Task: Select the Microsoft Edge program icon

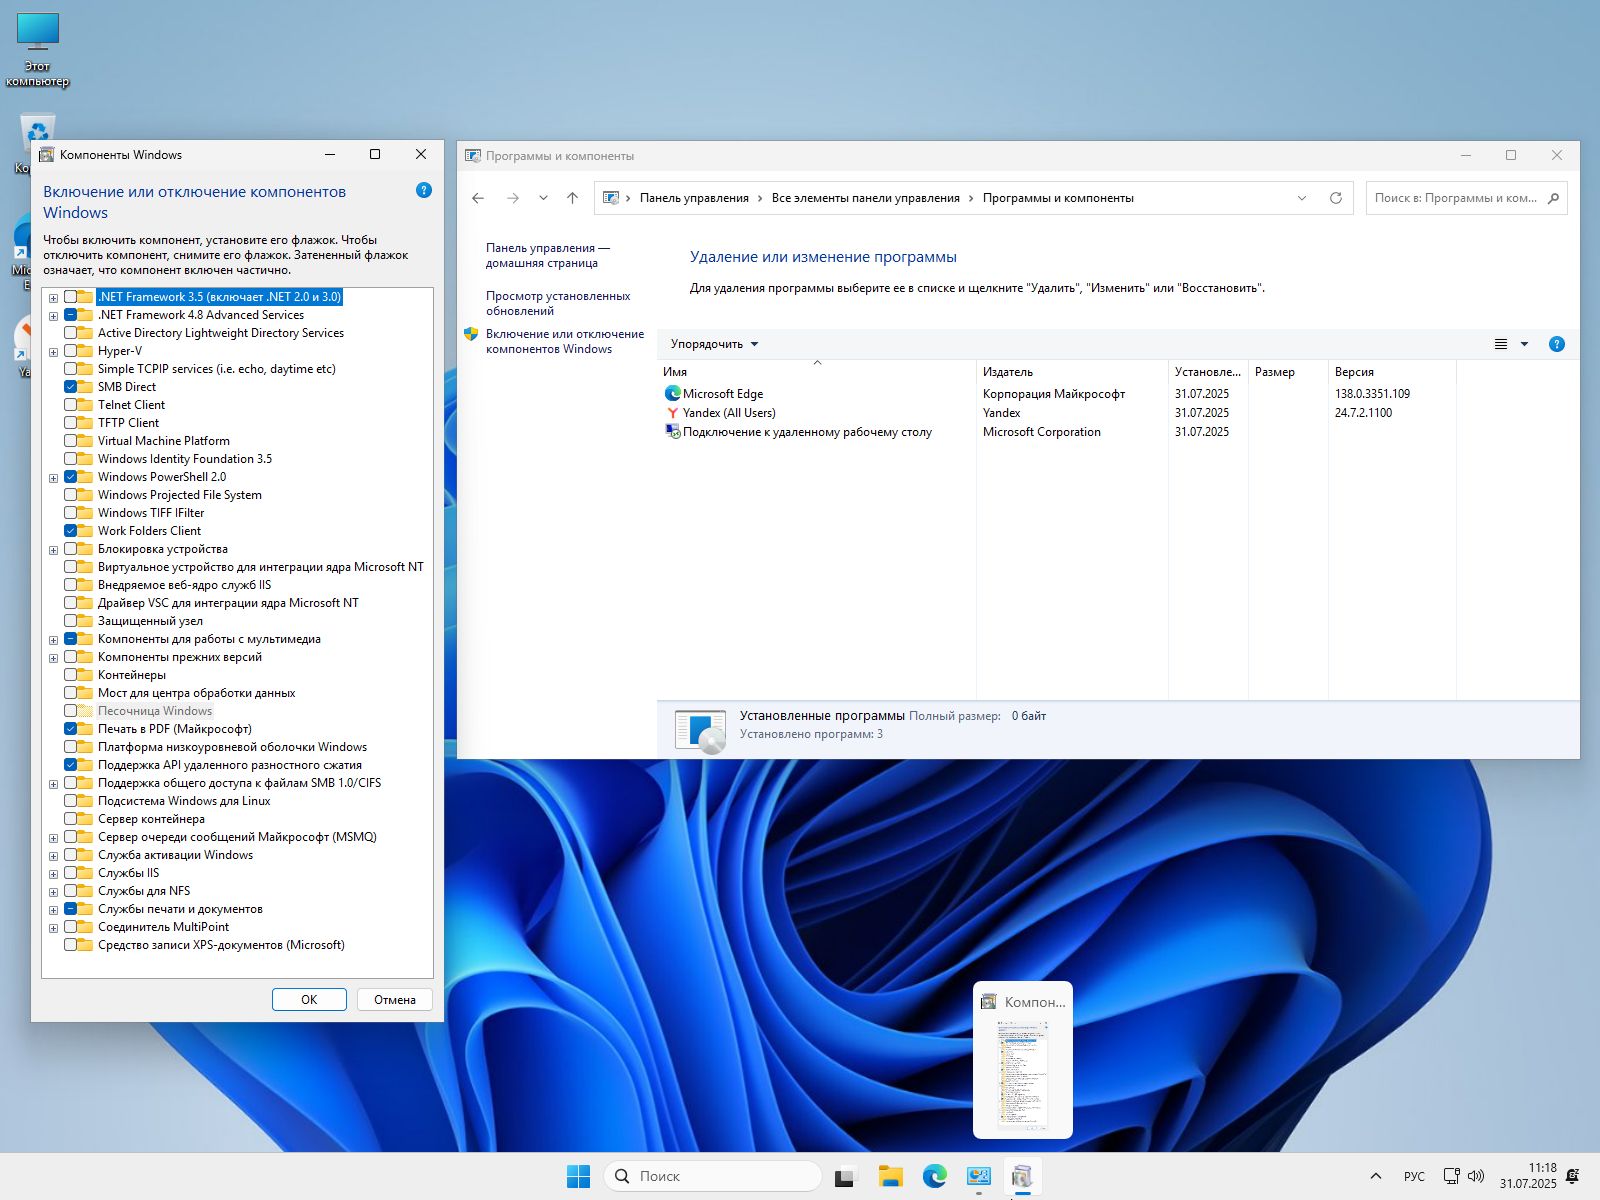Action: coord(672,394)
